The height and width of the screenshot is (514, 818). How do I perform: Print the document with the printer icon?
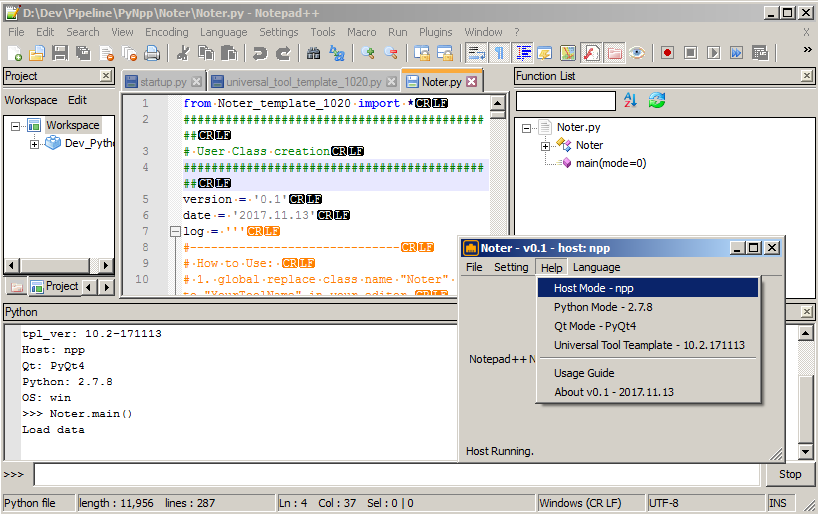click(x=152, y=53)
